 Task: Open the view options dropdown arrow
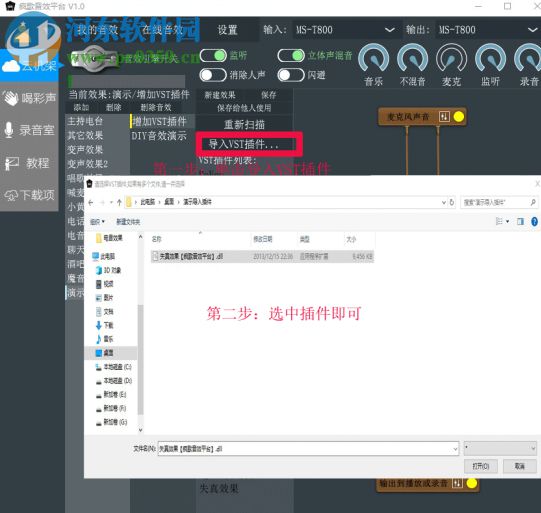click(x=507, y=221)
